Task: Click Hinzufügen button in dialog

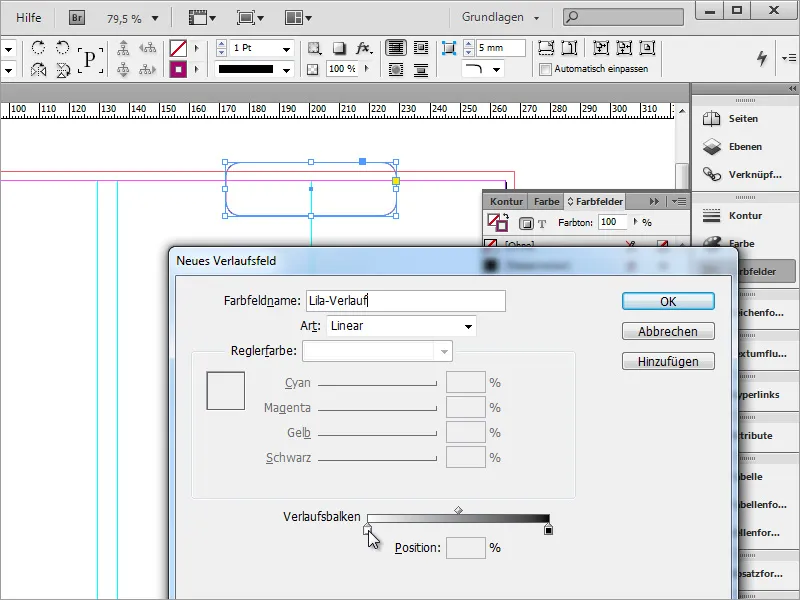Action: coord(668,362)
